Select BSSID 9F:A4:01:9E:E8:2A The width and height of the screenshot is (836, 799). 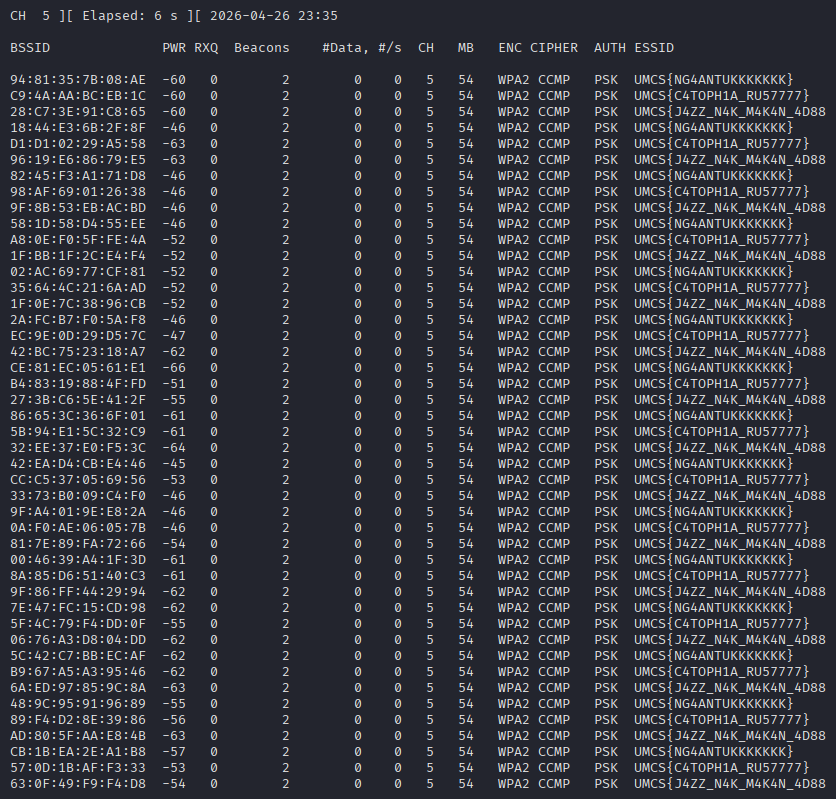78,512
